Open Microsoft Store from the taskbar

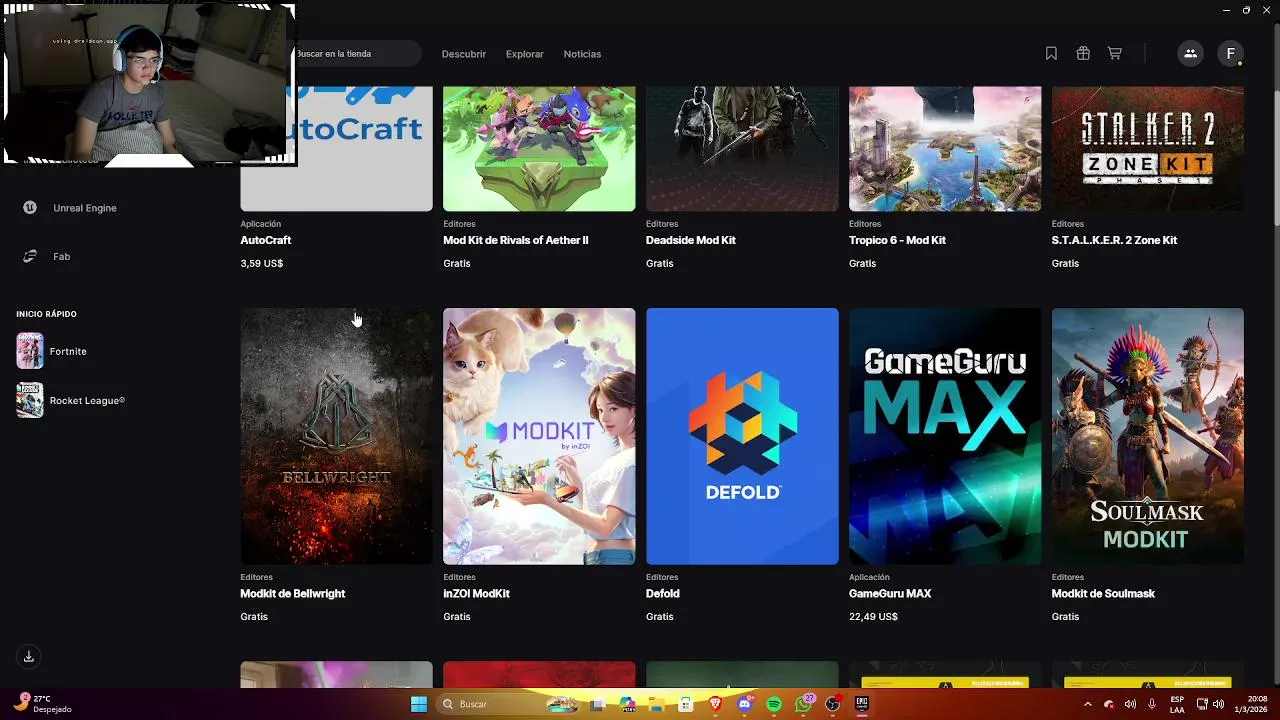(x=686, y=704)
